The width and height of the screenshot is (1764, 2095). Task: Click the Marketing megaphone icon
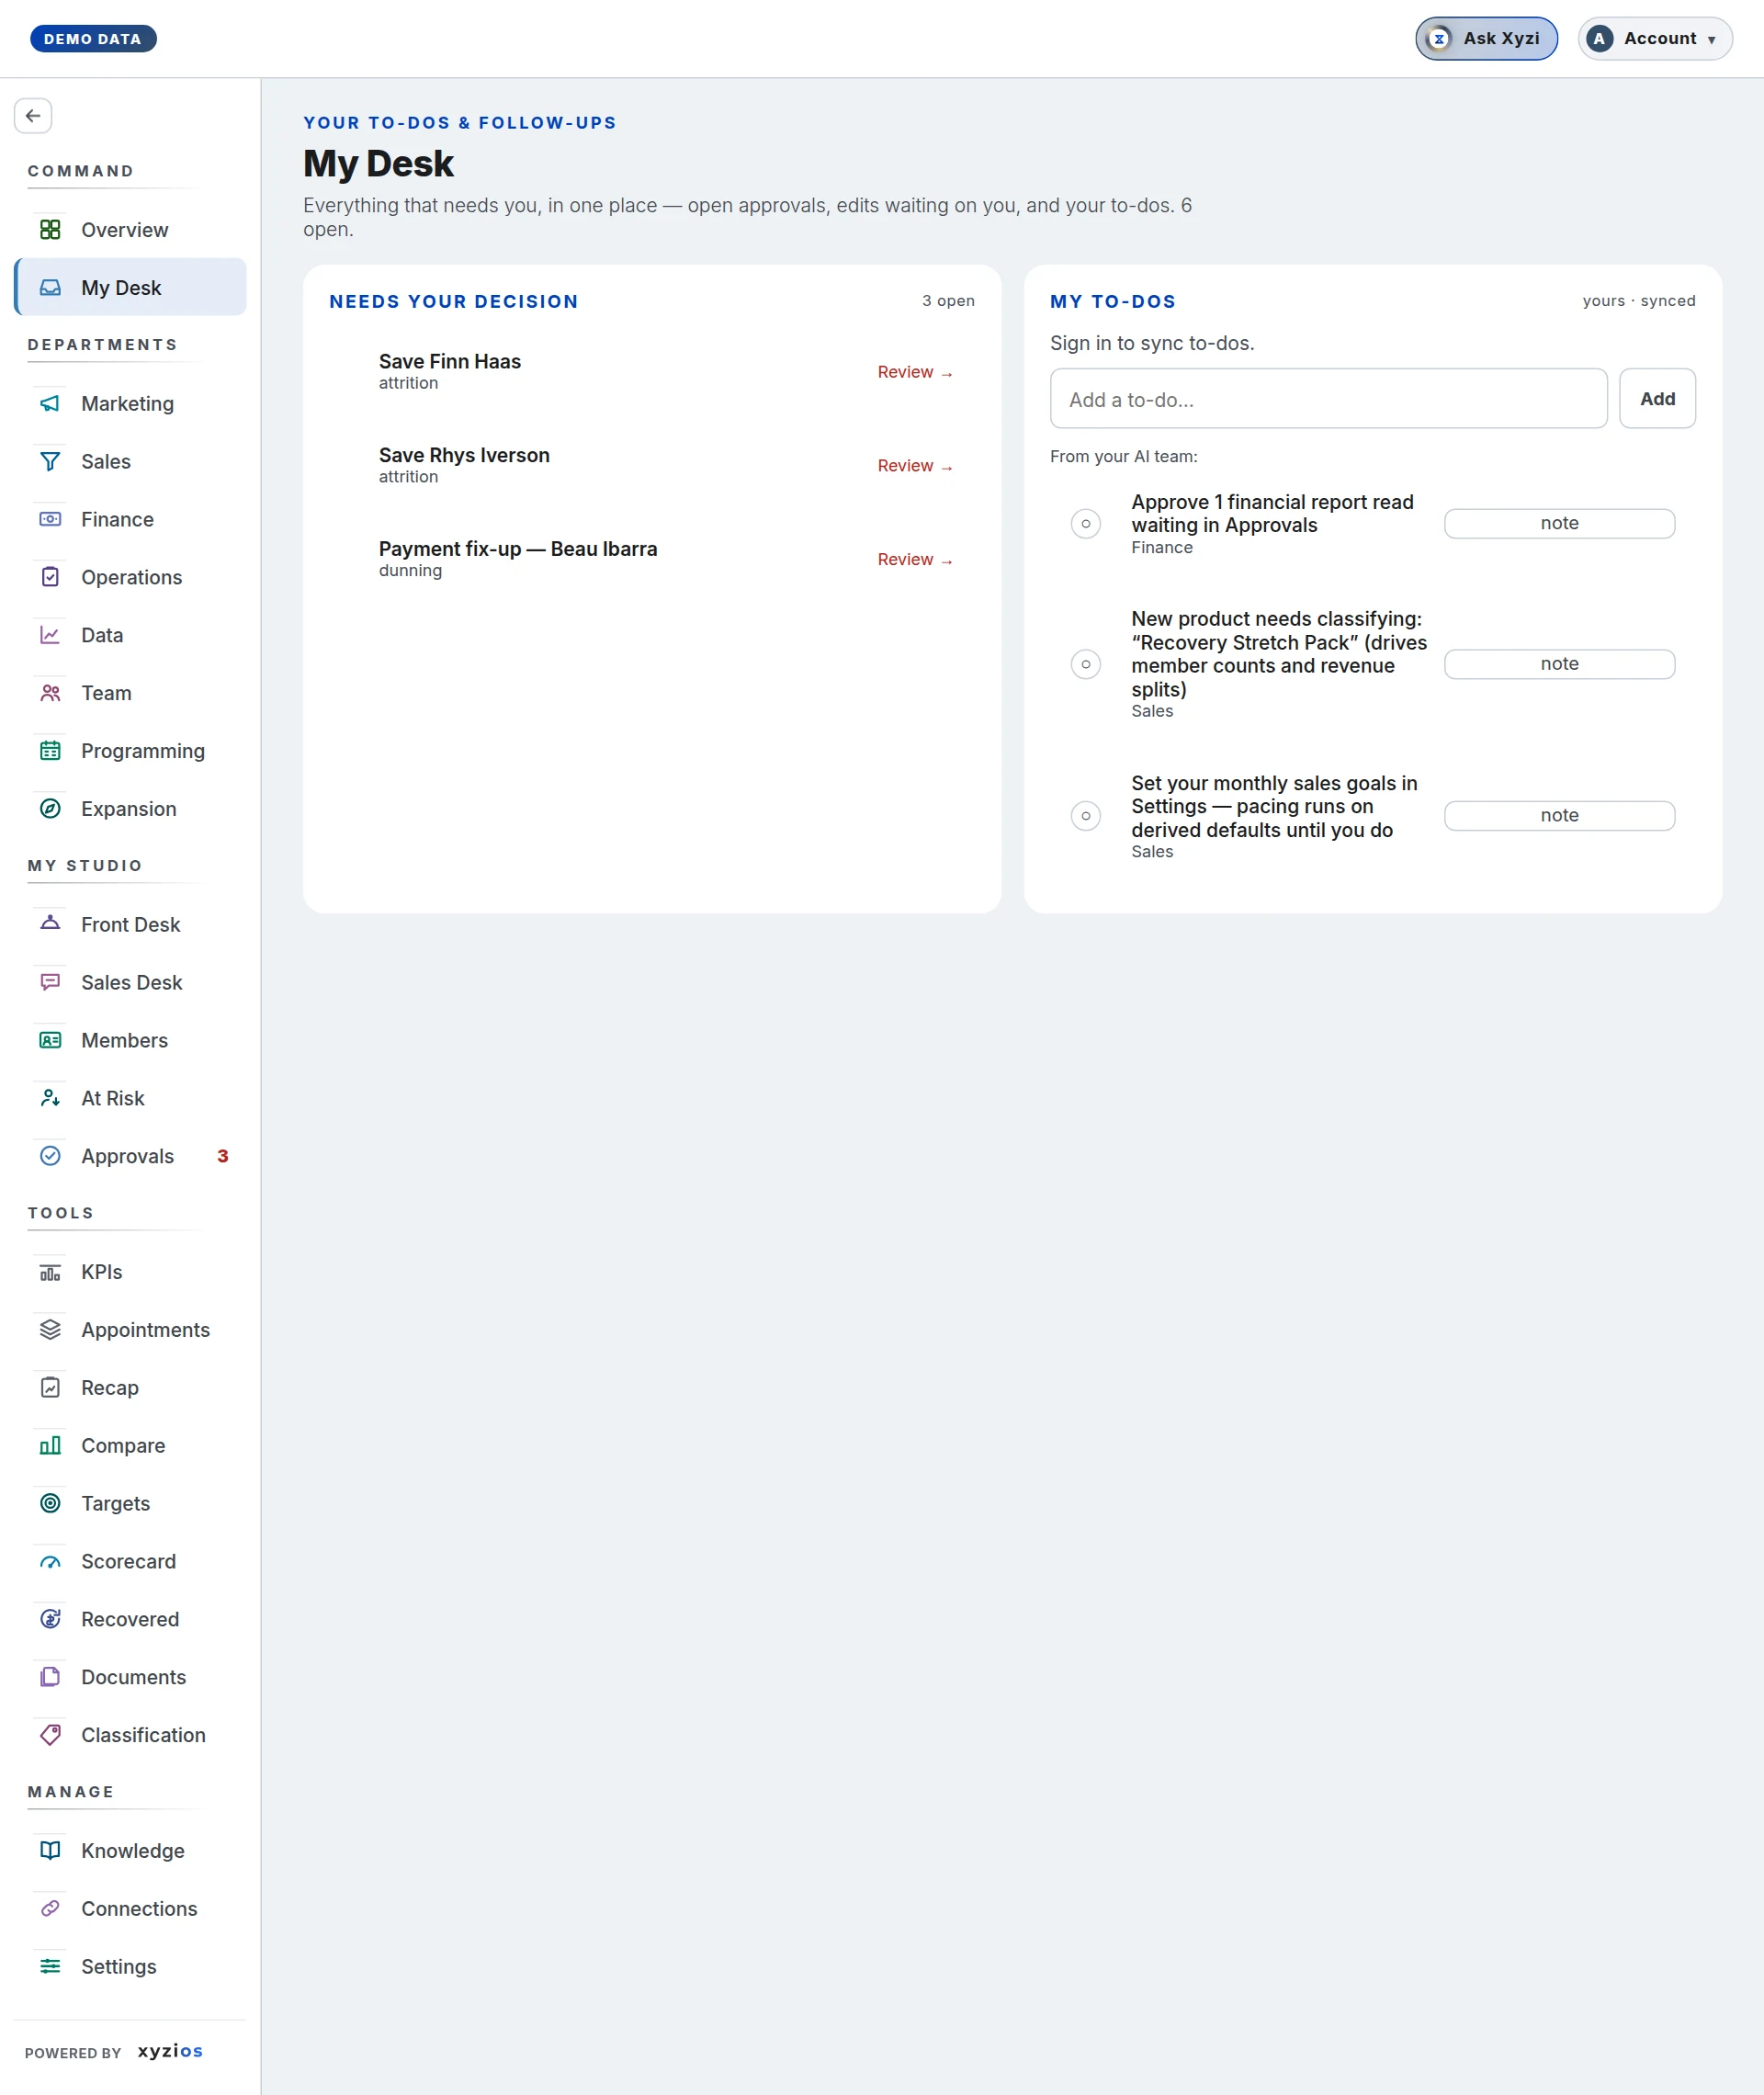(50, 404)
